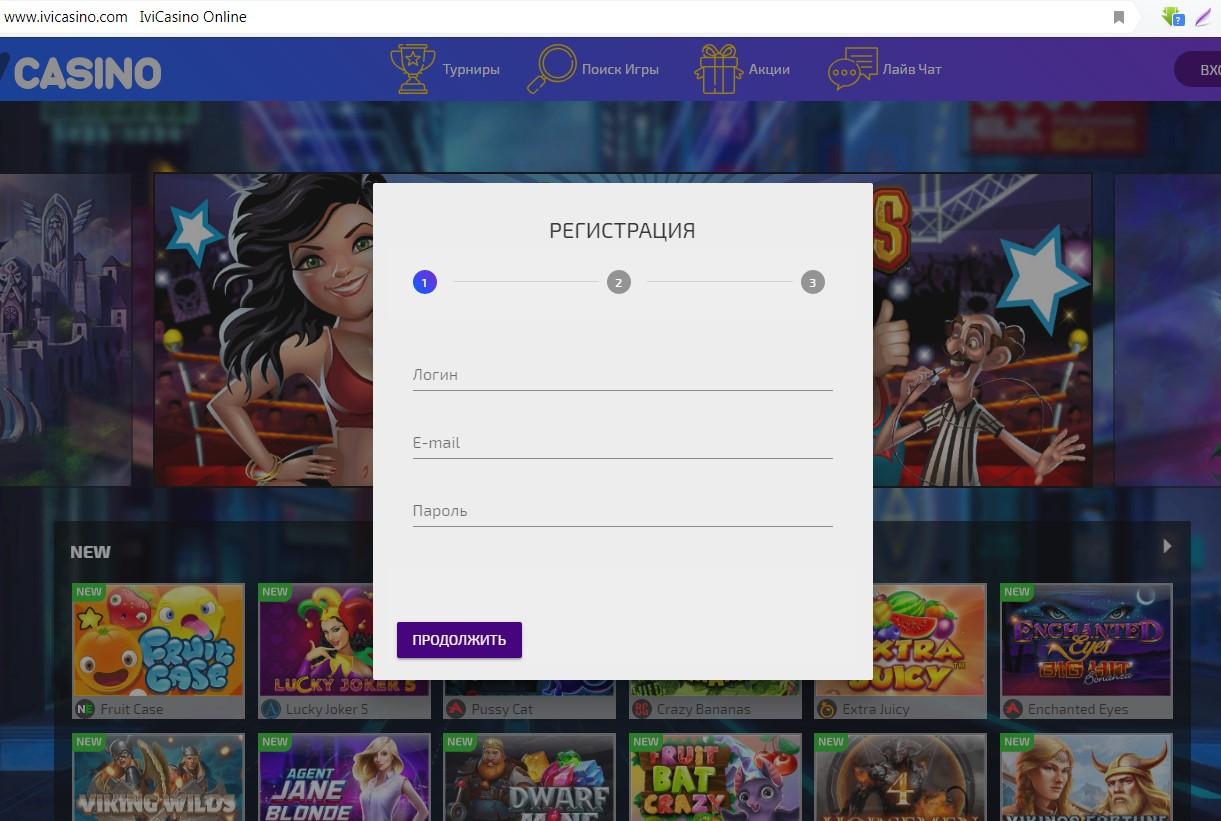This screenshot has height=821, width=1221.
Task: Open the Viking Wilds game thumbnail
Action: (158, 777)
